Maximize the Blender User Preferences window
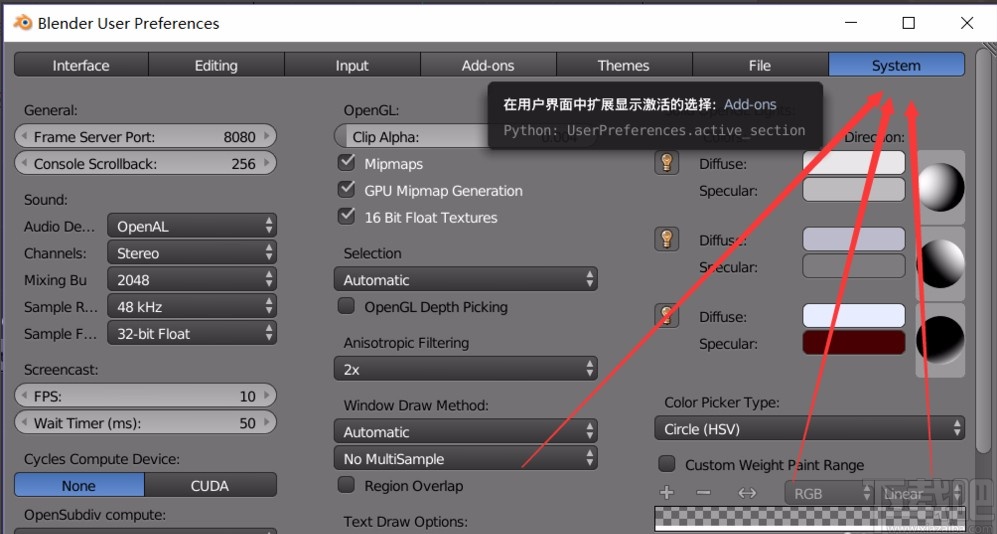Image resolution: width=997 pixels, height=534 pixels. (x=909, y=23)
